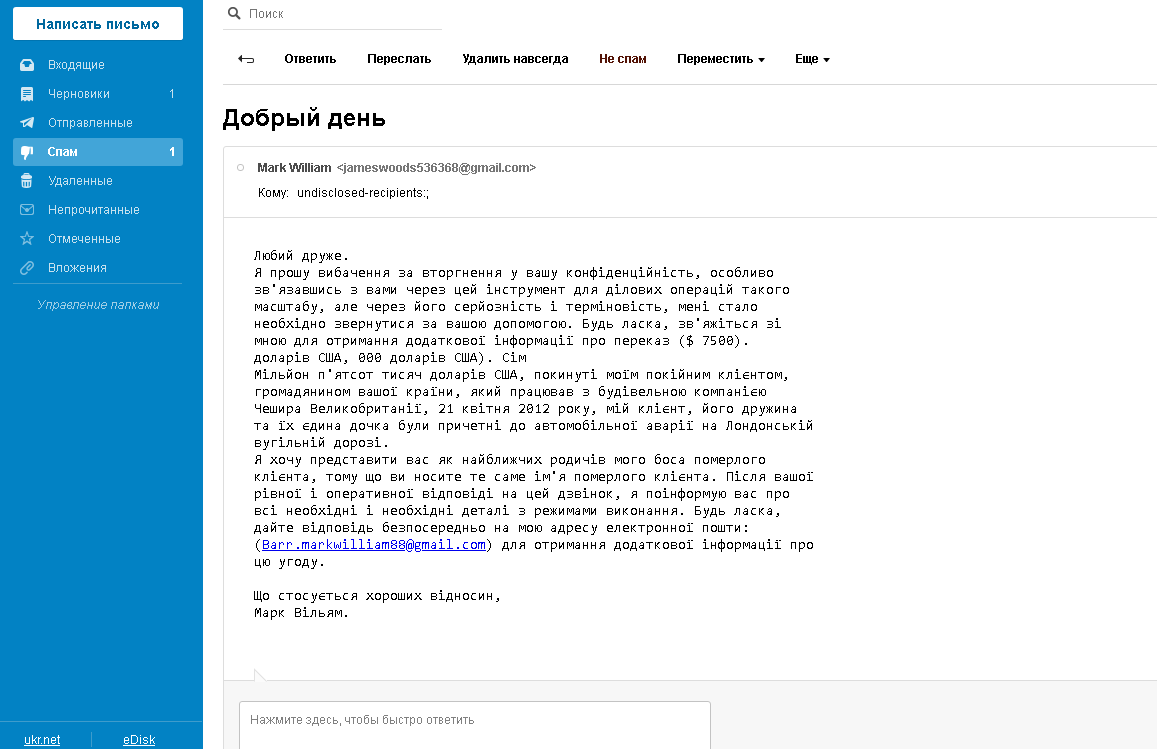Click sender name Mark William
Image resolution: width=1157 pixels, height=749 pixels.
[294, 168]
